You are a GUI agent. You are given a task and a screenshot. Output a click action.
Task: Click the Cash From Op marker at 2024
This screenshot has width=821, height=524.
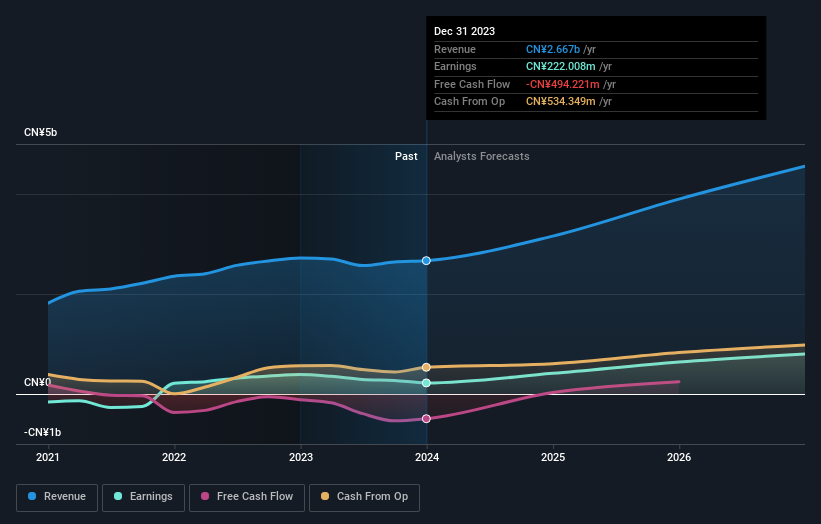point(426,367)
